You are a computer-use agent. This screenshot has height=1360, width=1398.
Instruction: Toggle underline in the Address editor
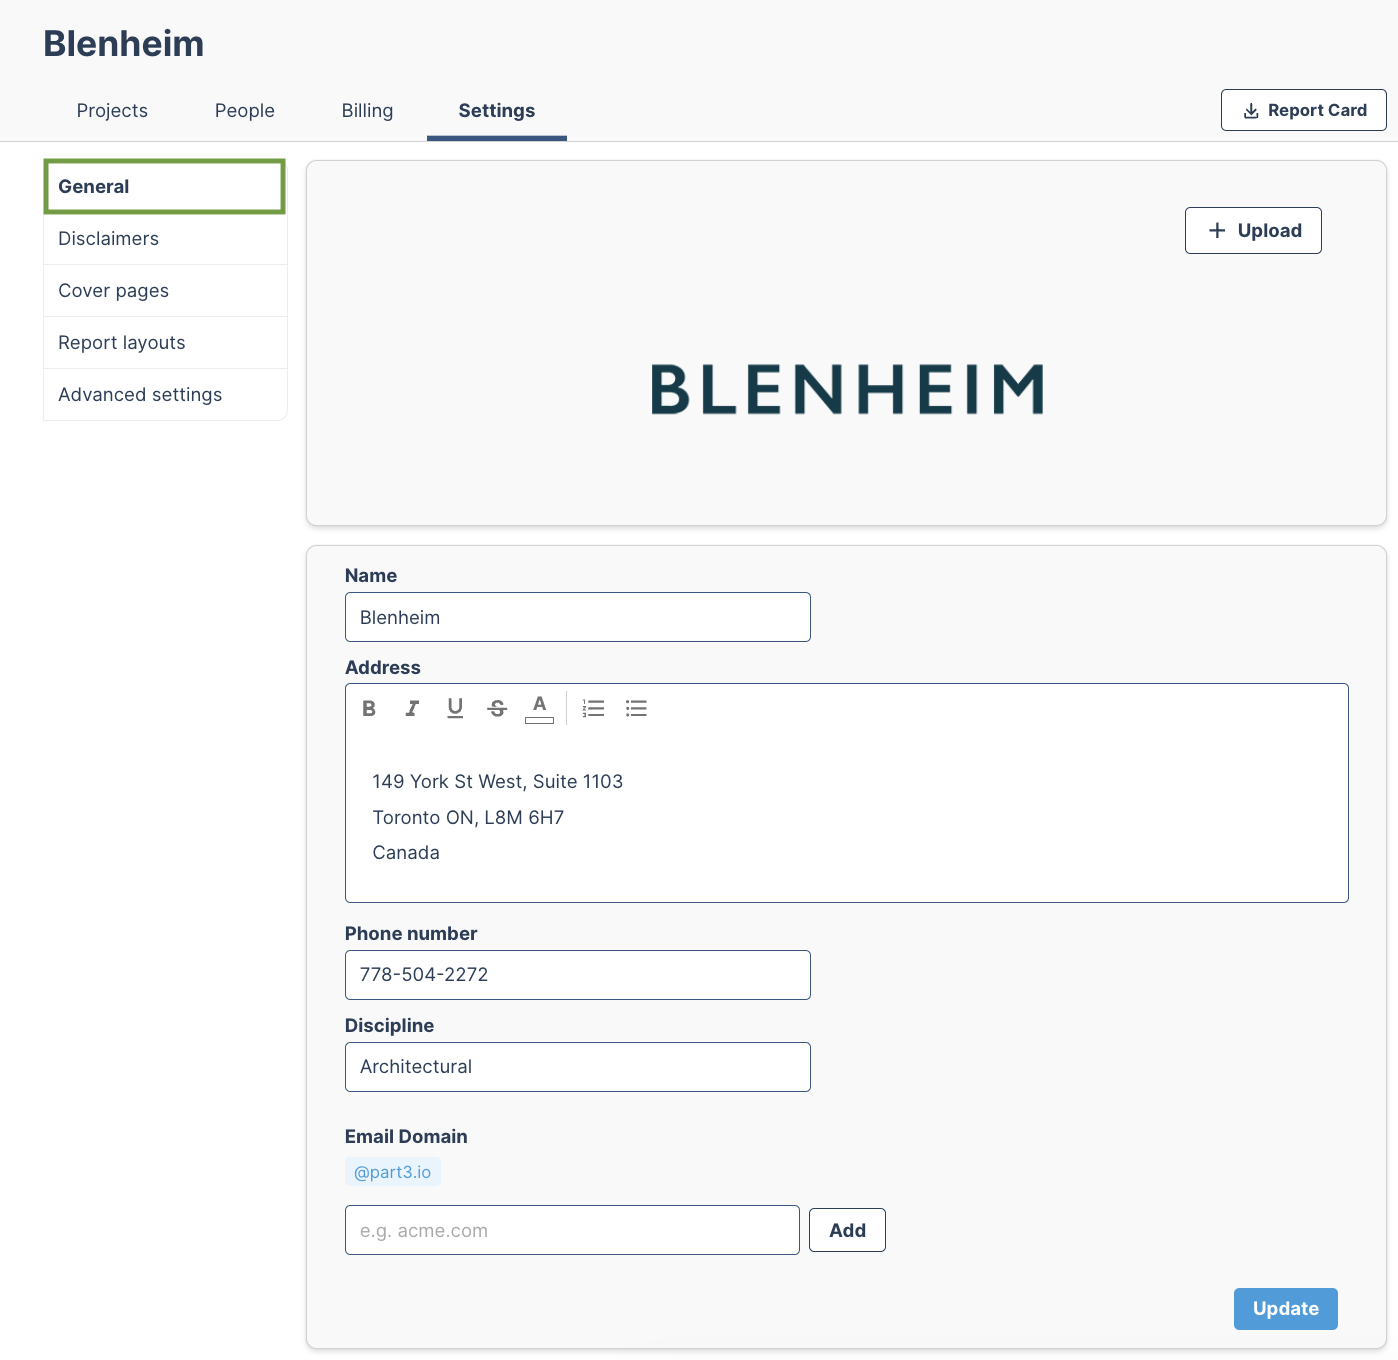point(455,708)
